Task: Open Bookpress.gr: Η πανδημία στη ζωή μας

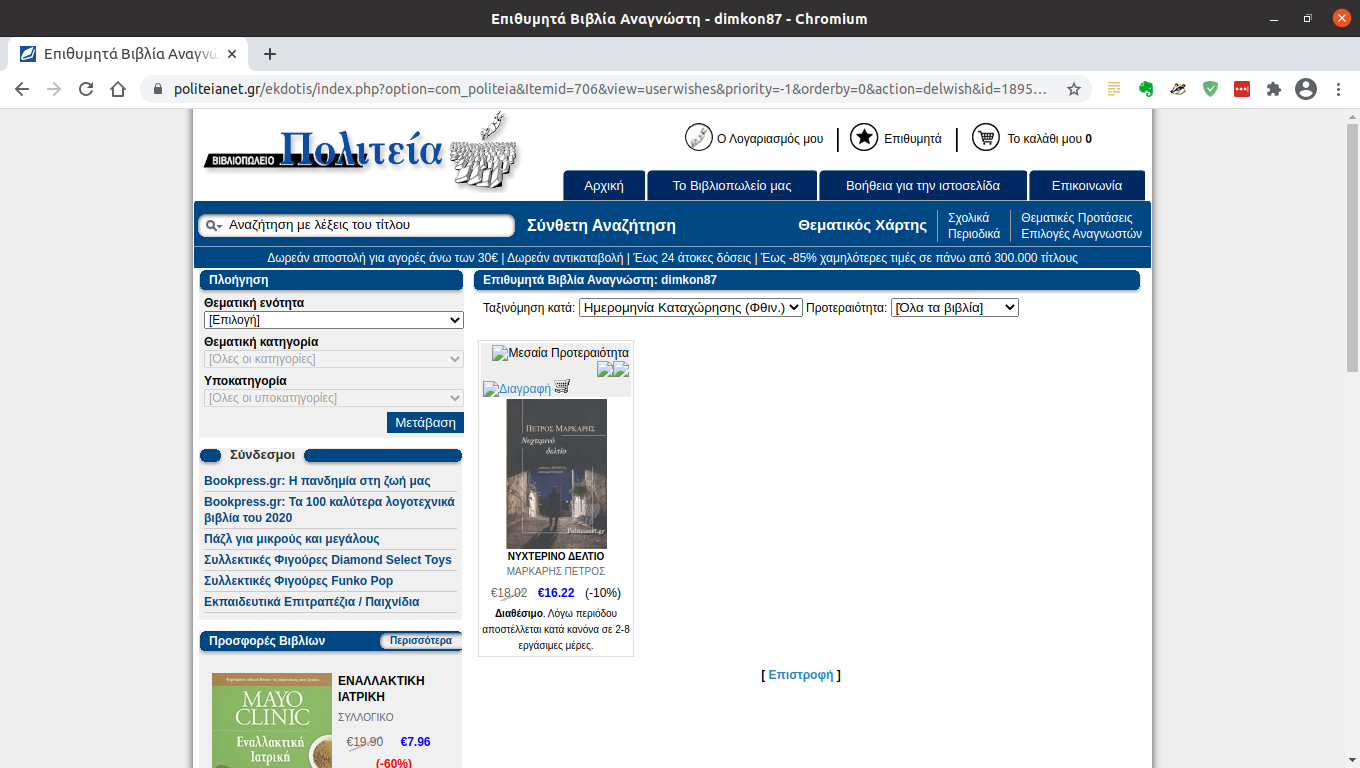Action: point(317,481)
